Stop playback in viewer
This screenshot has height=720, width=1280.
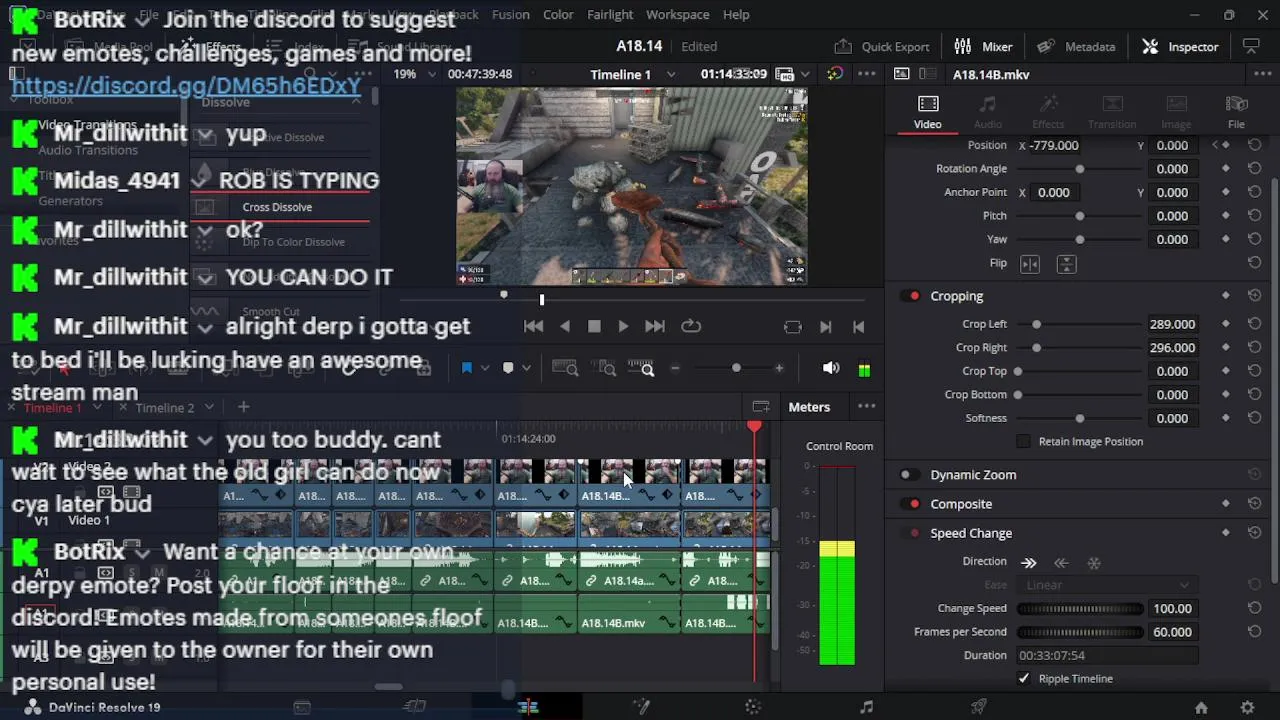594,326
